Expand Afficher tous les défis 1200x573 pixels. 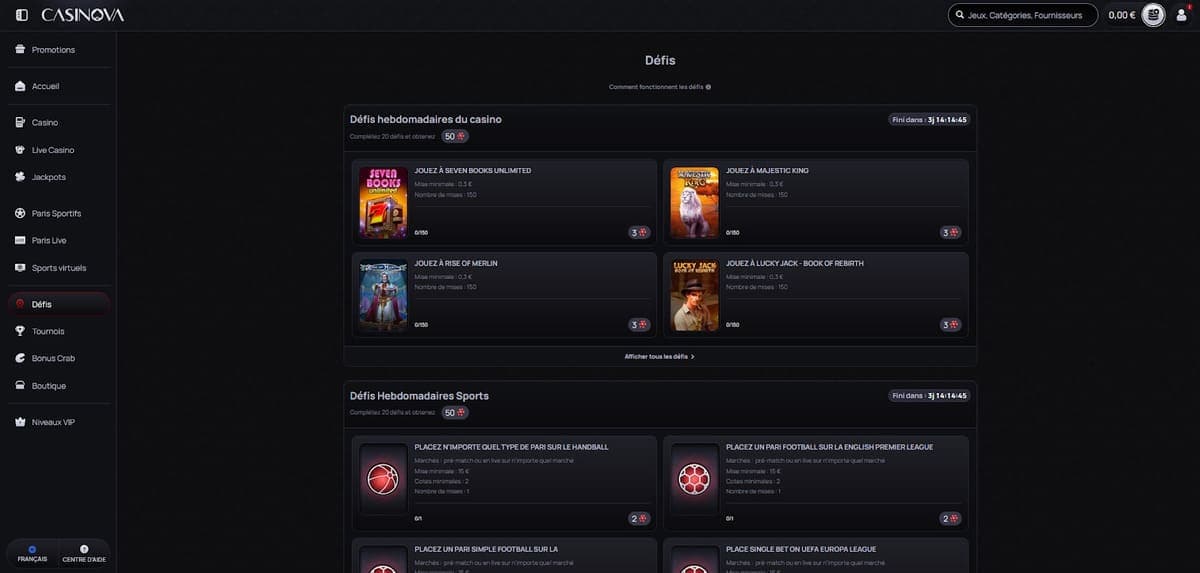pyautogui.click(x=659, y=356)
